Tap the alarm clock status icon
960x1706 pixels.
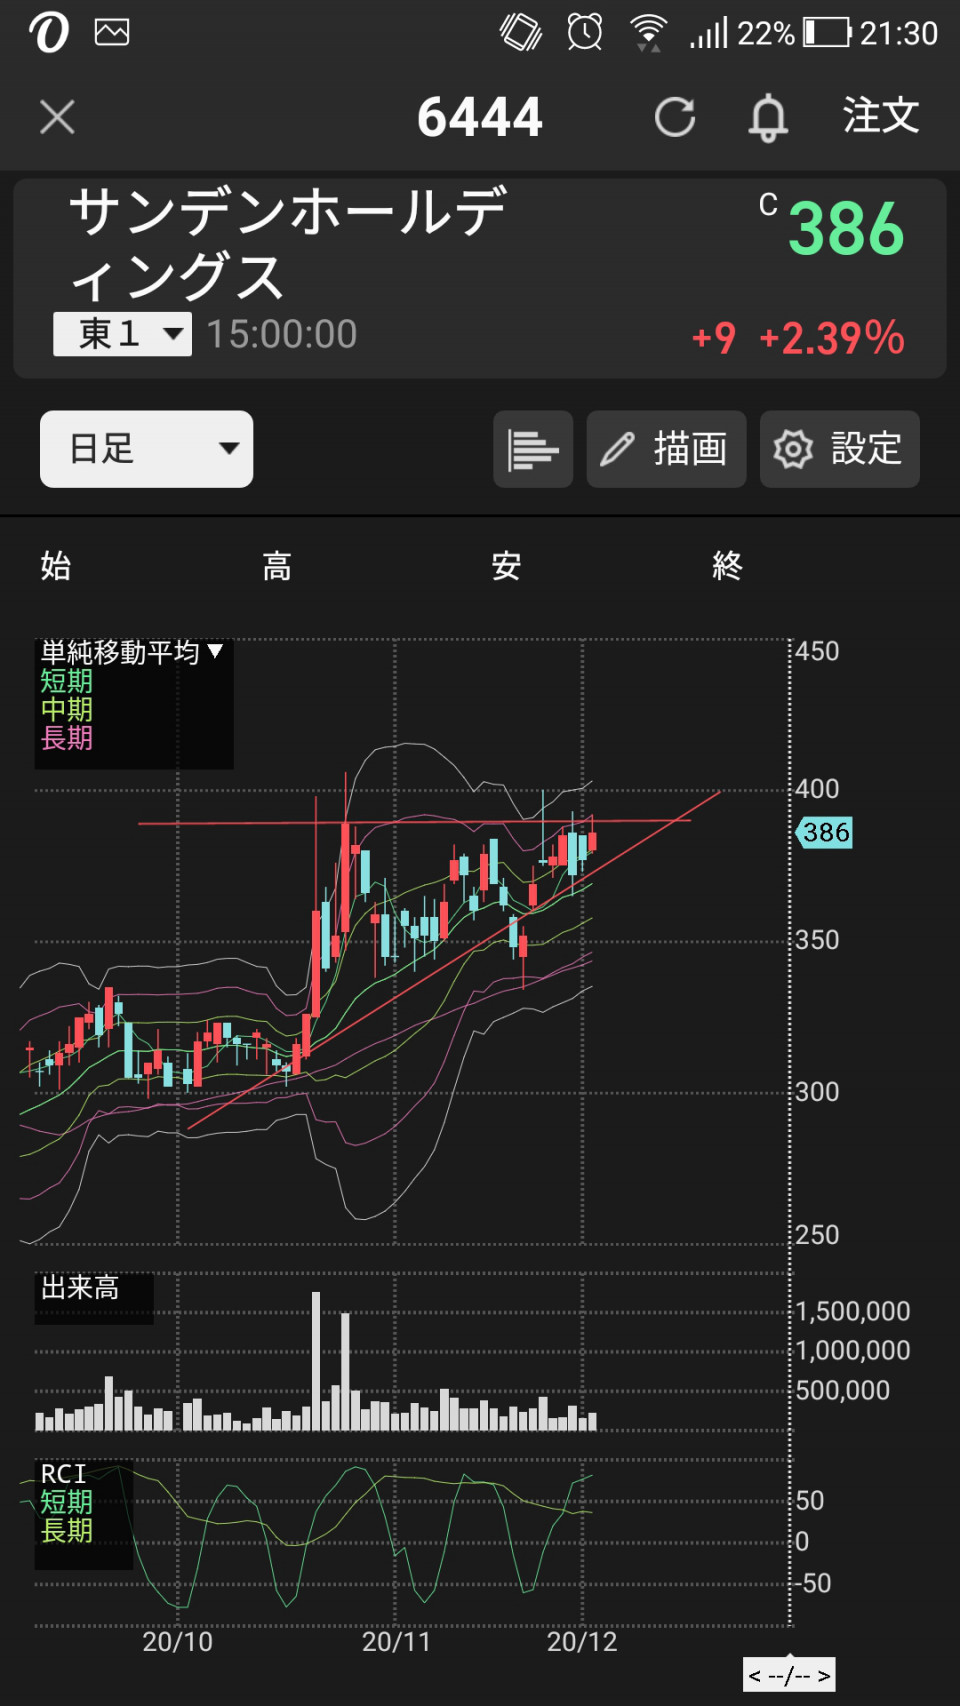click(585, 32)
